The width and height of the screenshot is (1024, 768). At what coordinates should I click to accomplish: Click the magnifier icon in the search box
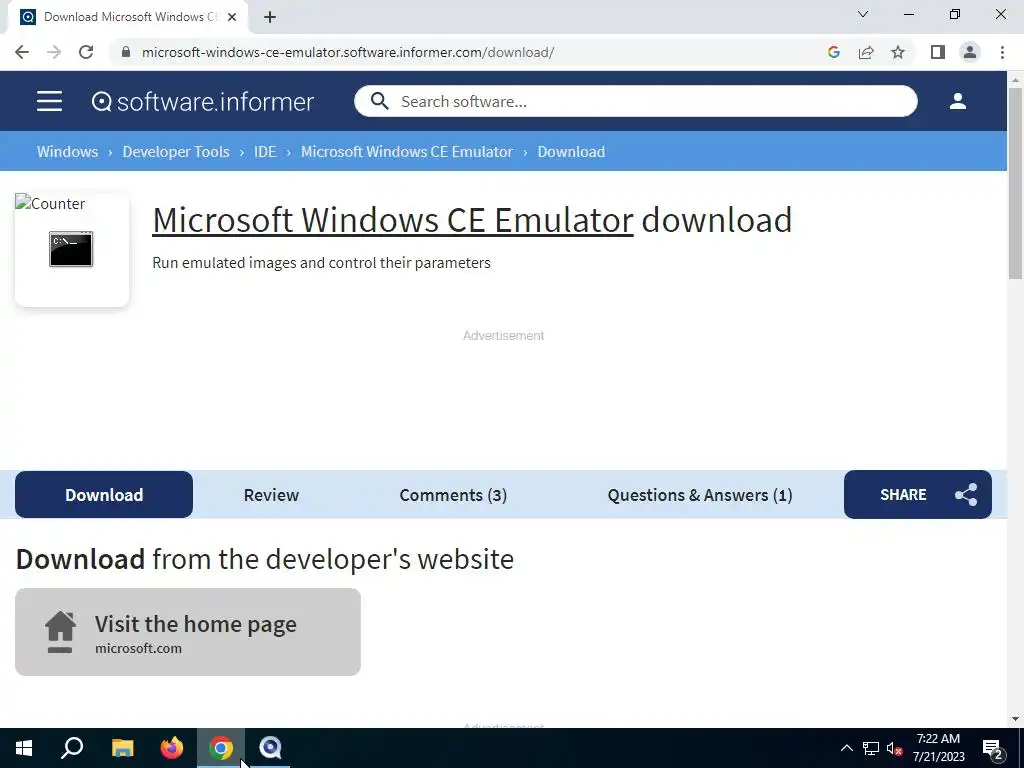point(379,101)
